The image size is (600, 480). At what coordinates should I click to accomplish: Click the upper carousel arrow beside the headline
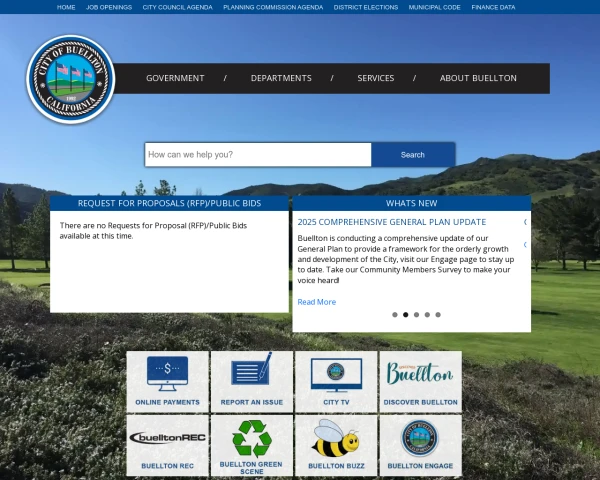pos(525,222)
